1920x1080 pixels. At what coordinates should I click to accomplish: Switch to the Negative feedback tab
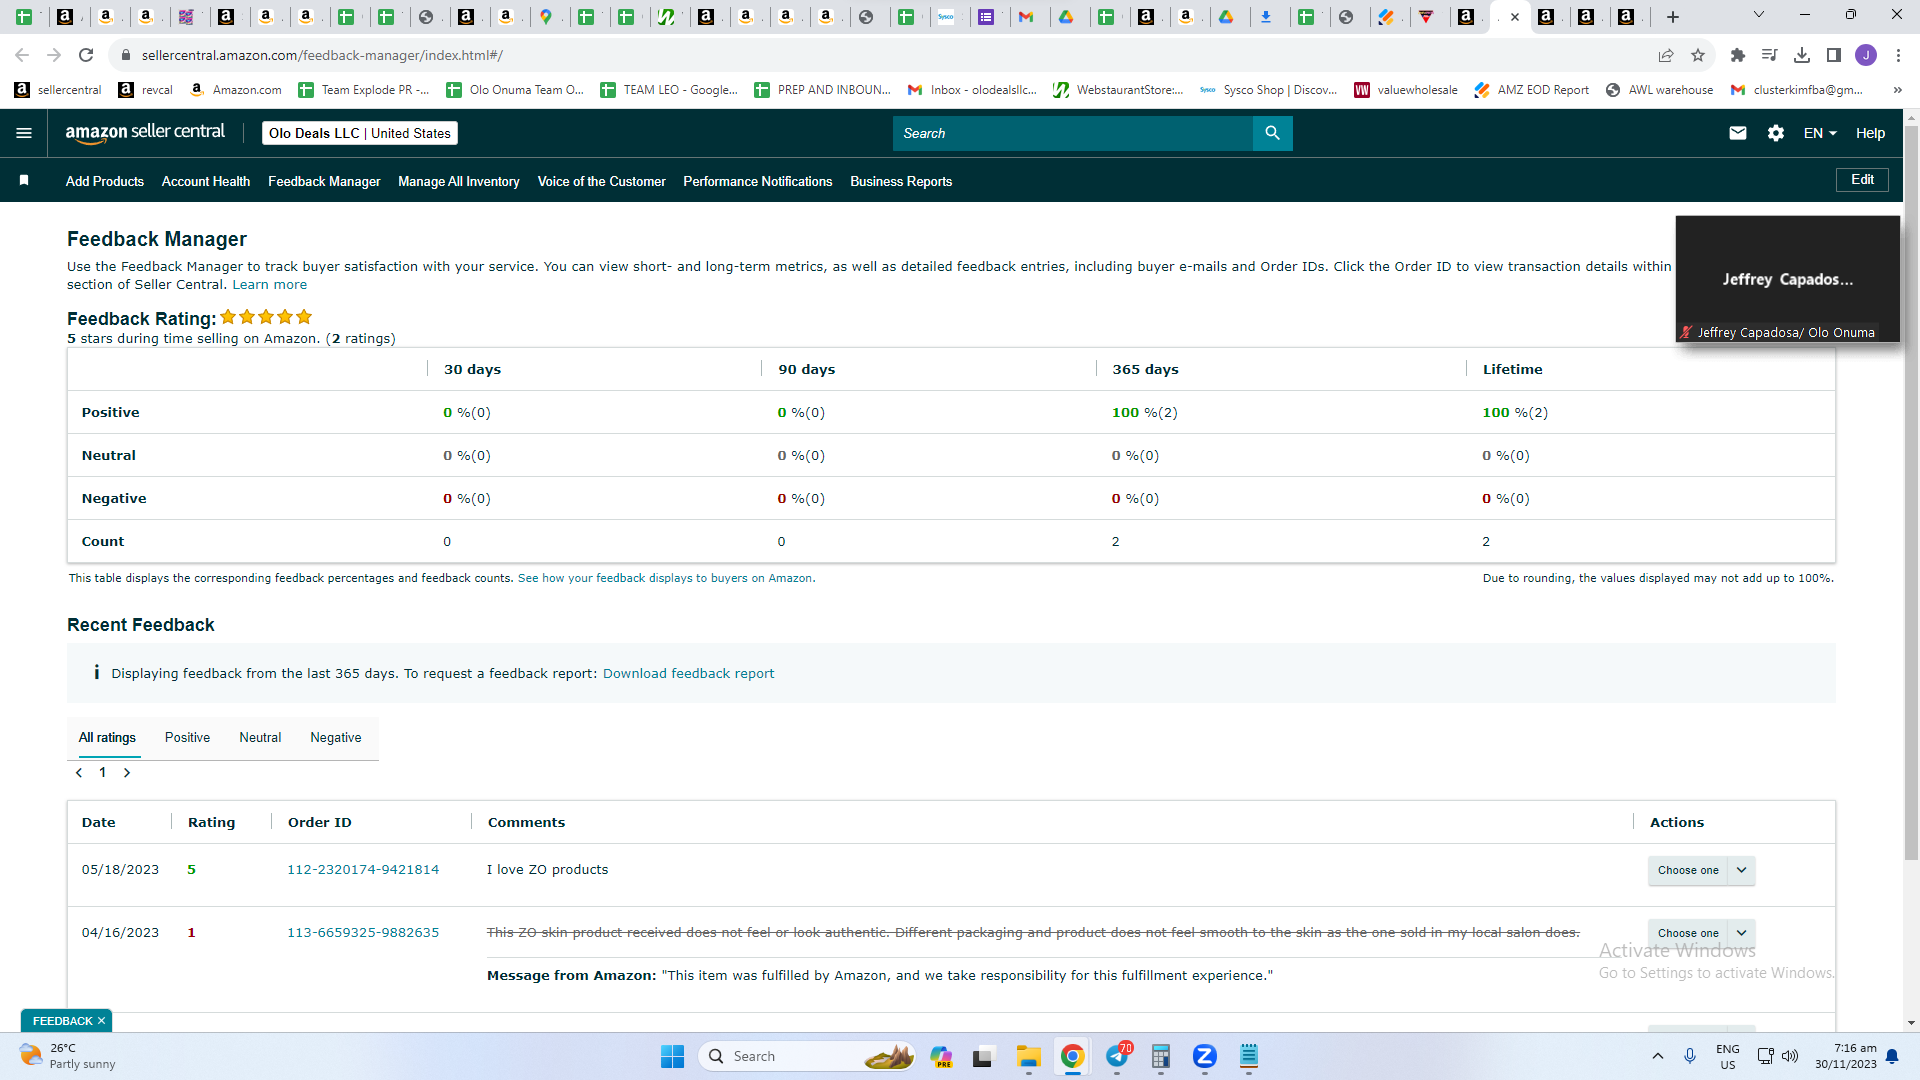coord(336,738)
